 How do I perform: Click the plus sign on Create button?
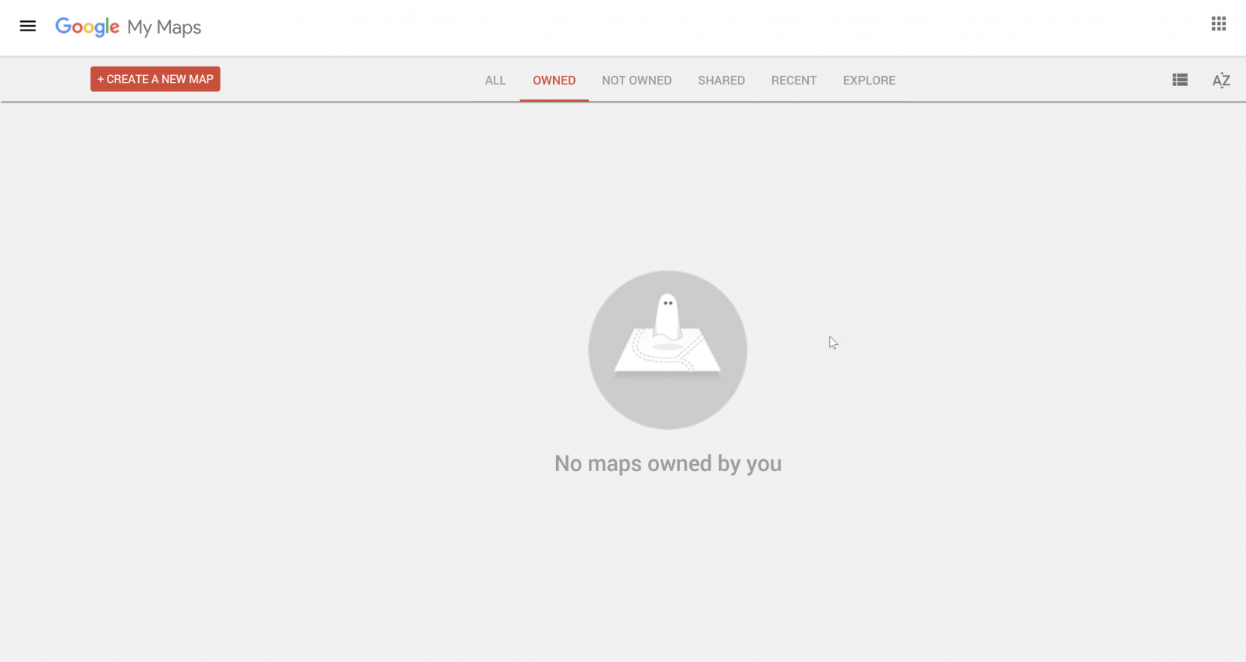point(101,79)
